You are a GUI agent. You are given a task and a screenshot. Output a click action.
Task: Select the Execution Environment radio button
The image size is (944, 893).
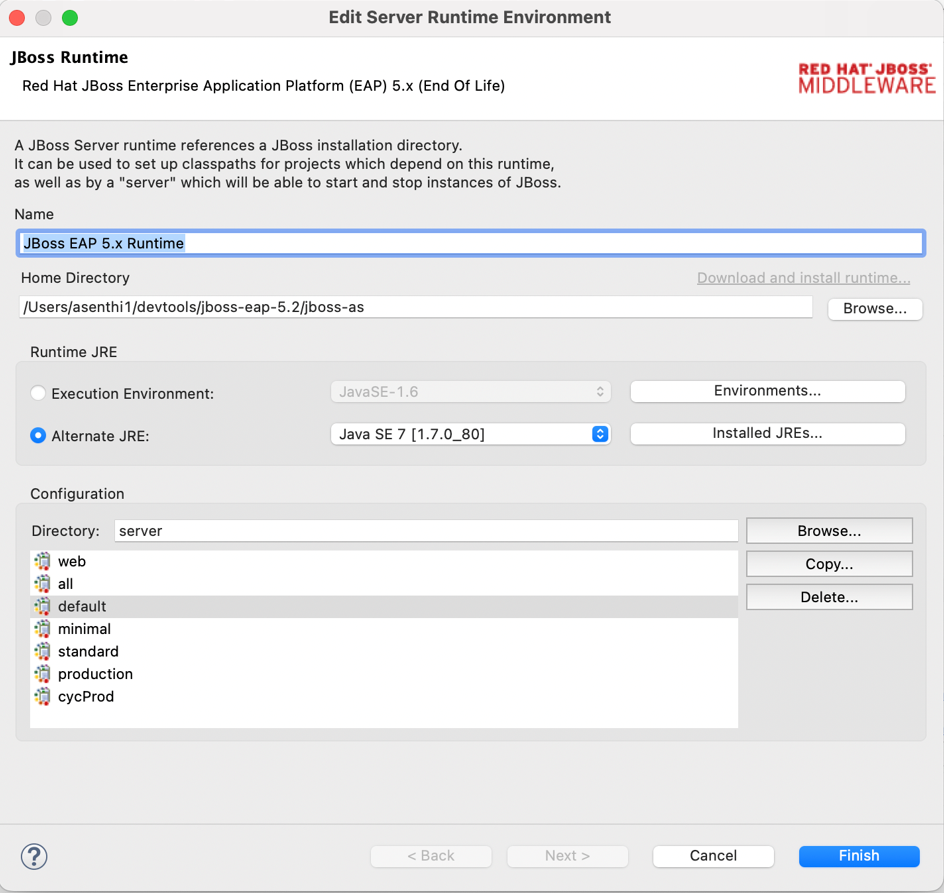[x=38, y=393]
